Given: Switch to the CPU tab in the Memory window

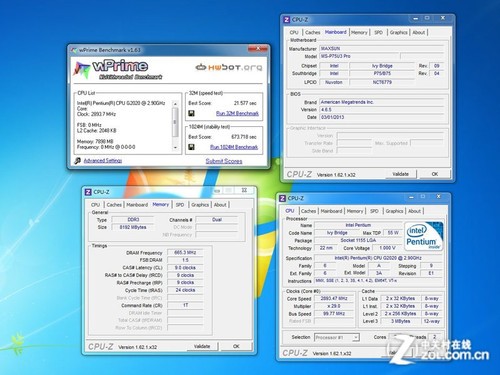Looking at the screenshot, I should (95, 205).
